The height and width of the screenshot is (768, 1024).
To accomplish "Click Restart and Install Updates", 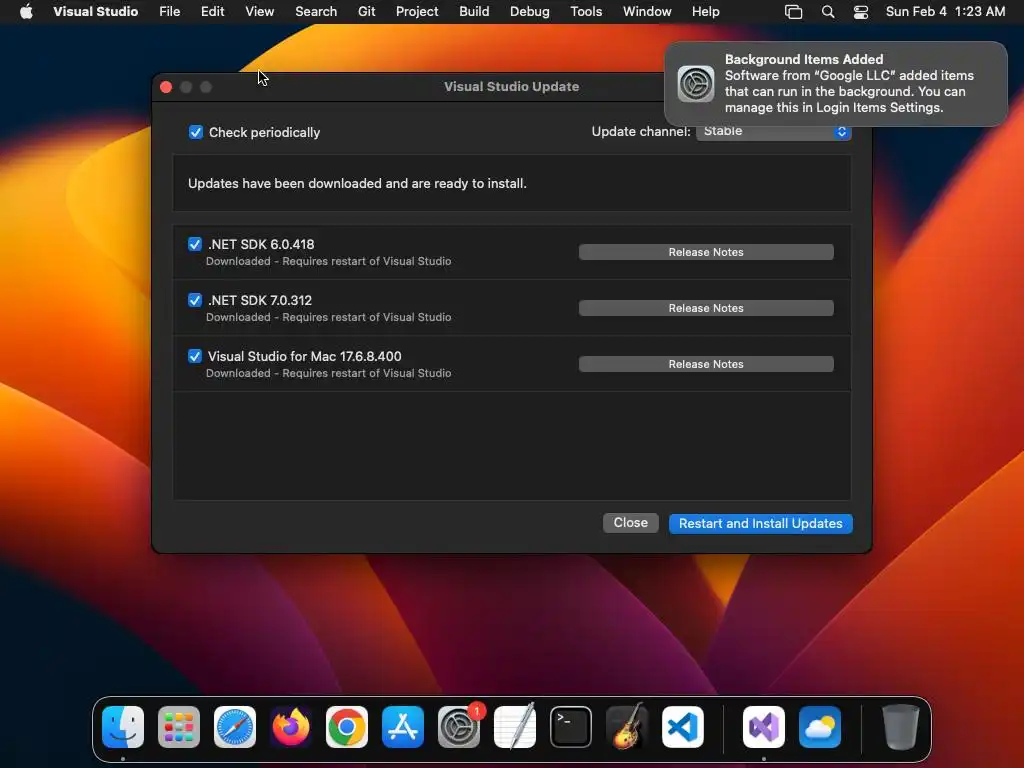I will [x=761, y=524].
